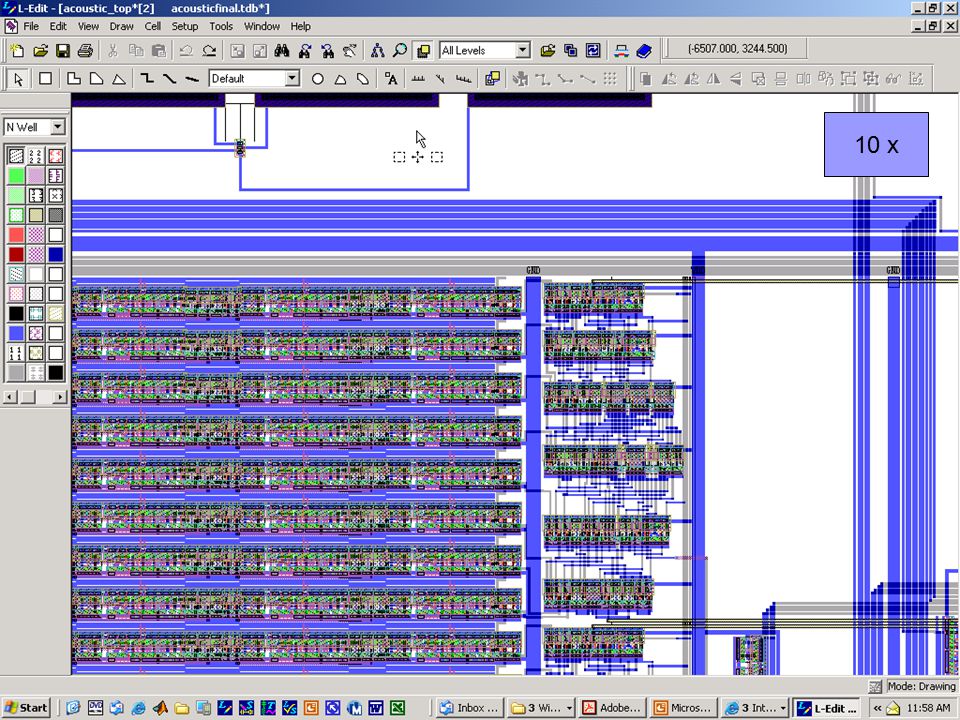960x720 pixels.
Task: Click the Mode: Drawing status indicator
Action: click(x=921, y=686)
